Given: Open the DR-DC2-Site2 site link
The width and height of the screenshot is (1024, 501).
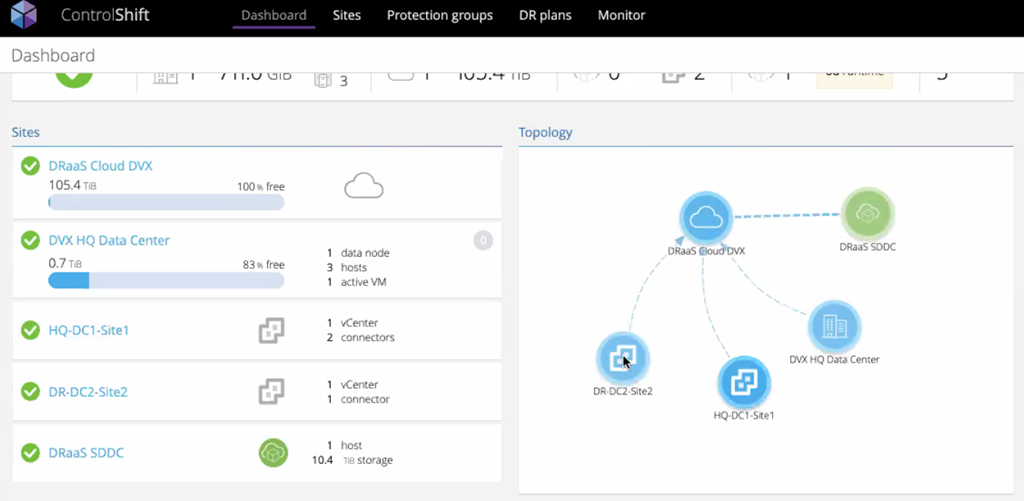Looking at the screenshot, I should (88, 392).
